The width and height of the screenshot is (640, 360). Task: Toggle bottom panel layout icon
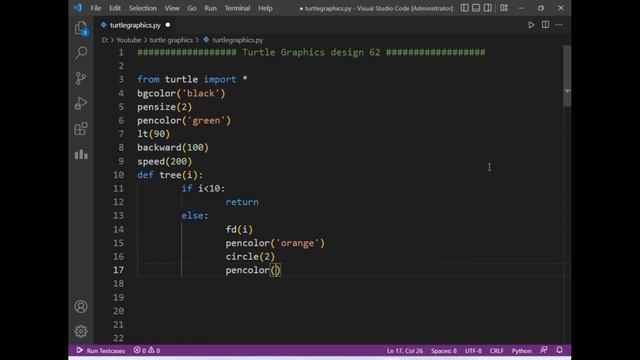(x=476, y=8)
